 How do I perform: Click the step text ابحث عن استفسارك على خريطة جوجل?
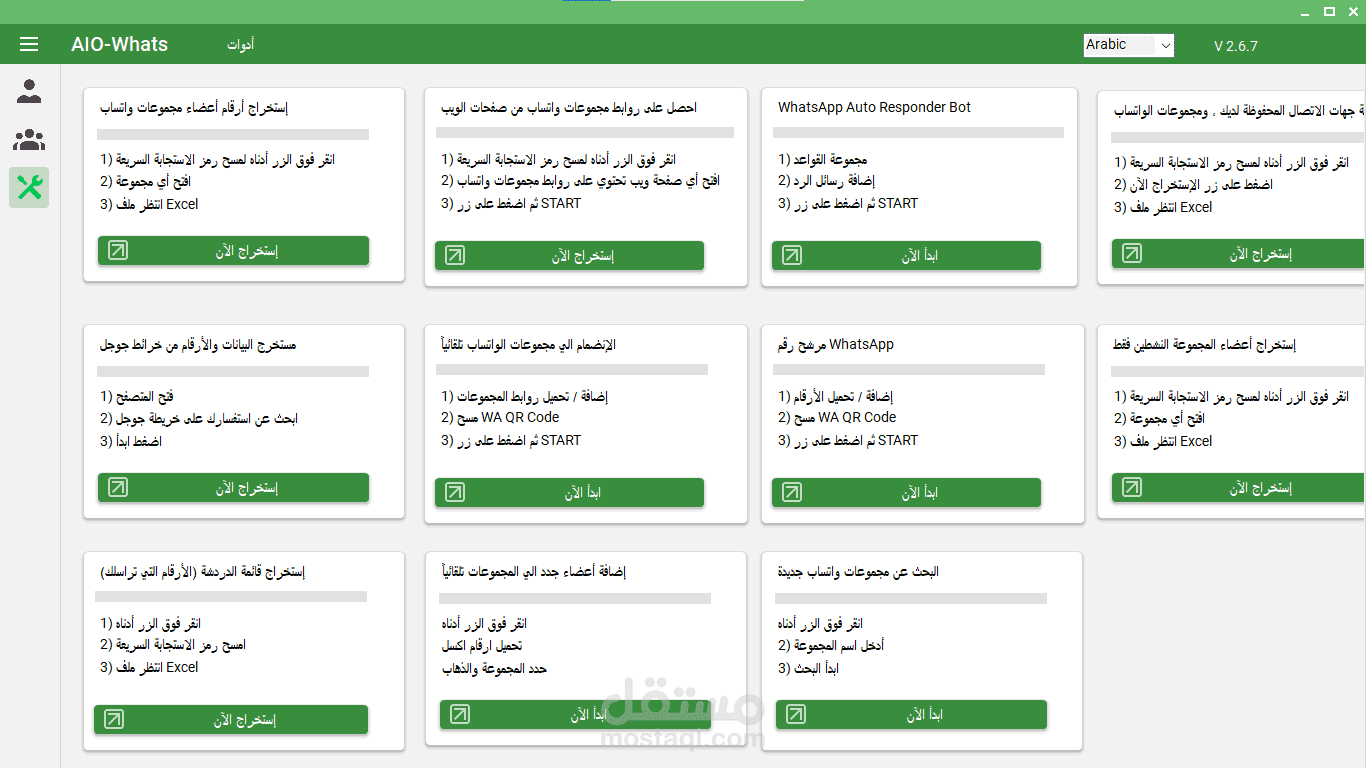click(207, 419)
